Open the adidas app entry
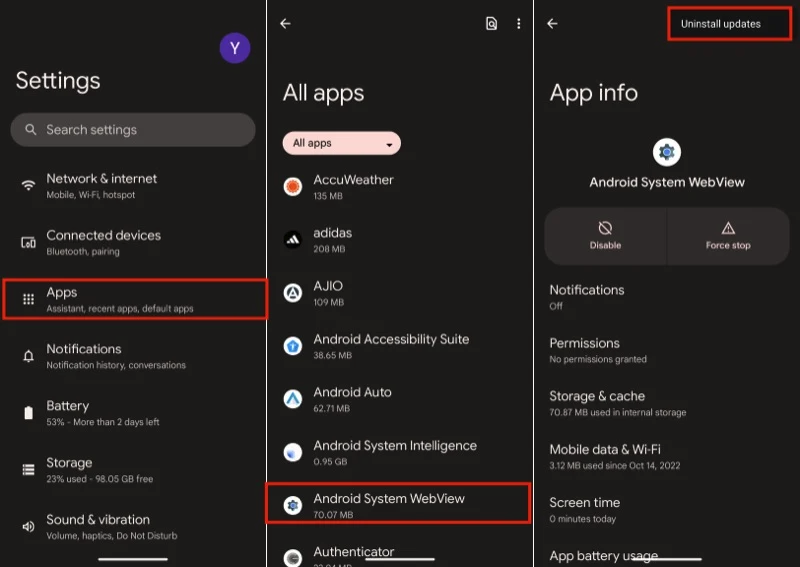This screenshot has height=567, width=800. [x=399, y=240]
